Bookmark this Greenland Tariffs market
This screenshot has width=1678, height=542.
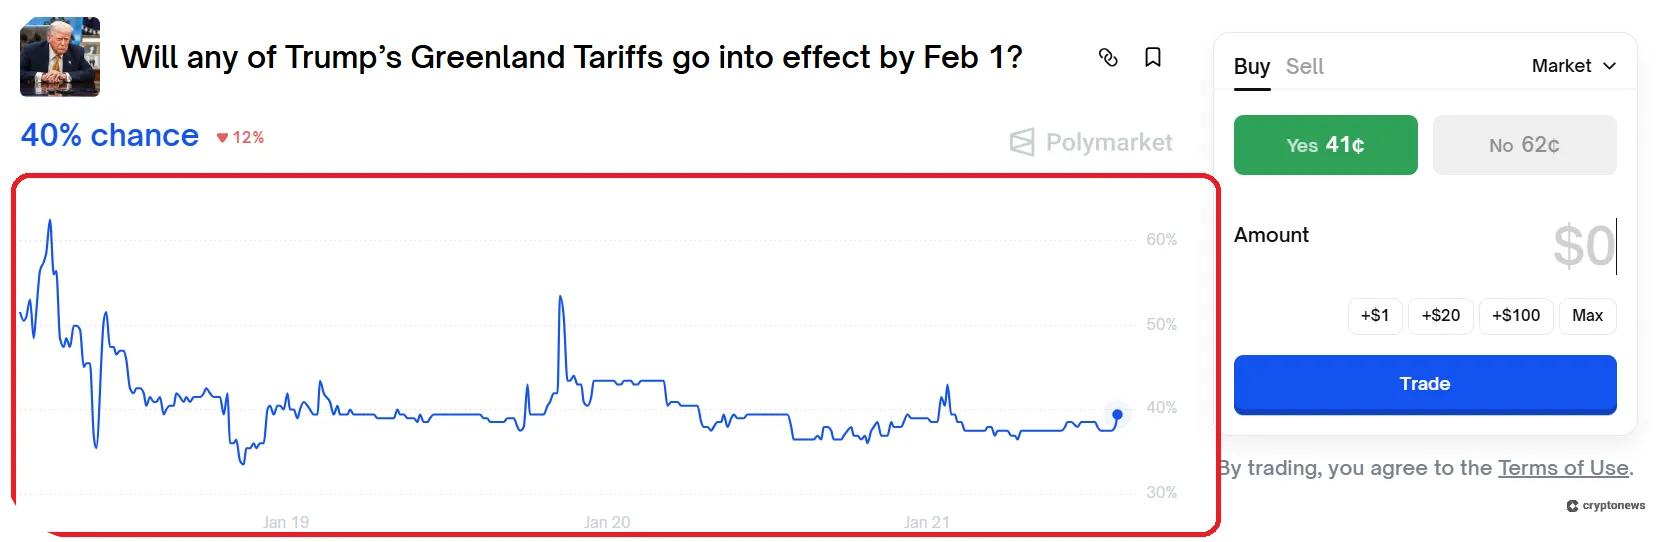(x=1153, y=58)
